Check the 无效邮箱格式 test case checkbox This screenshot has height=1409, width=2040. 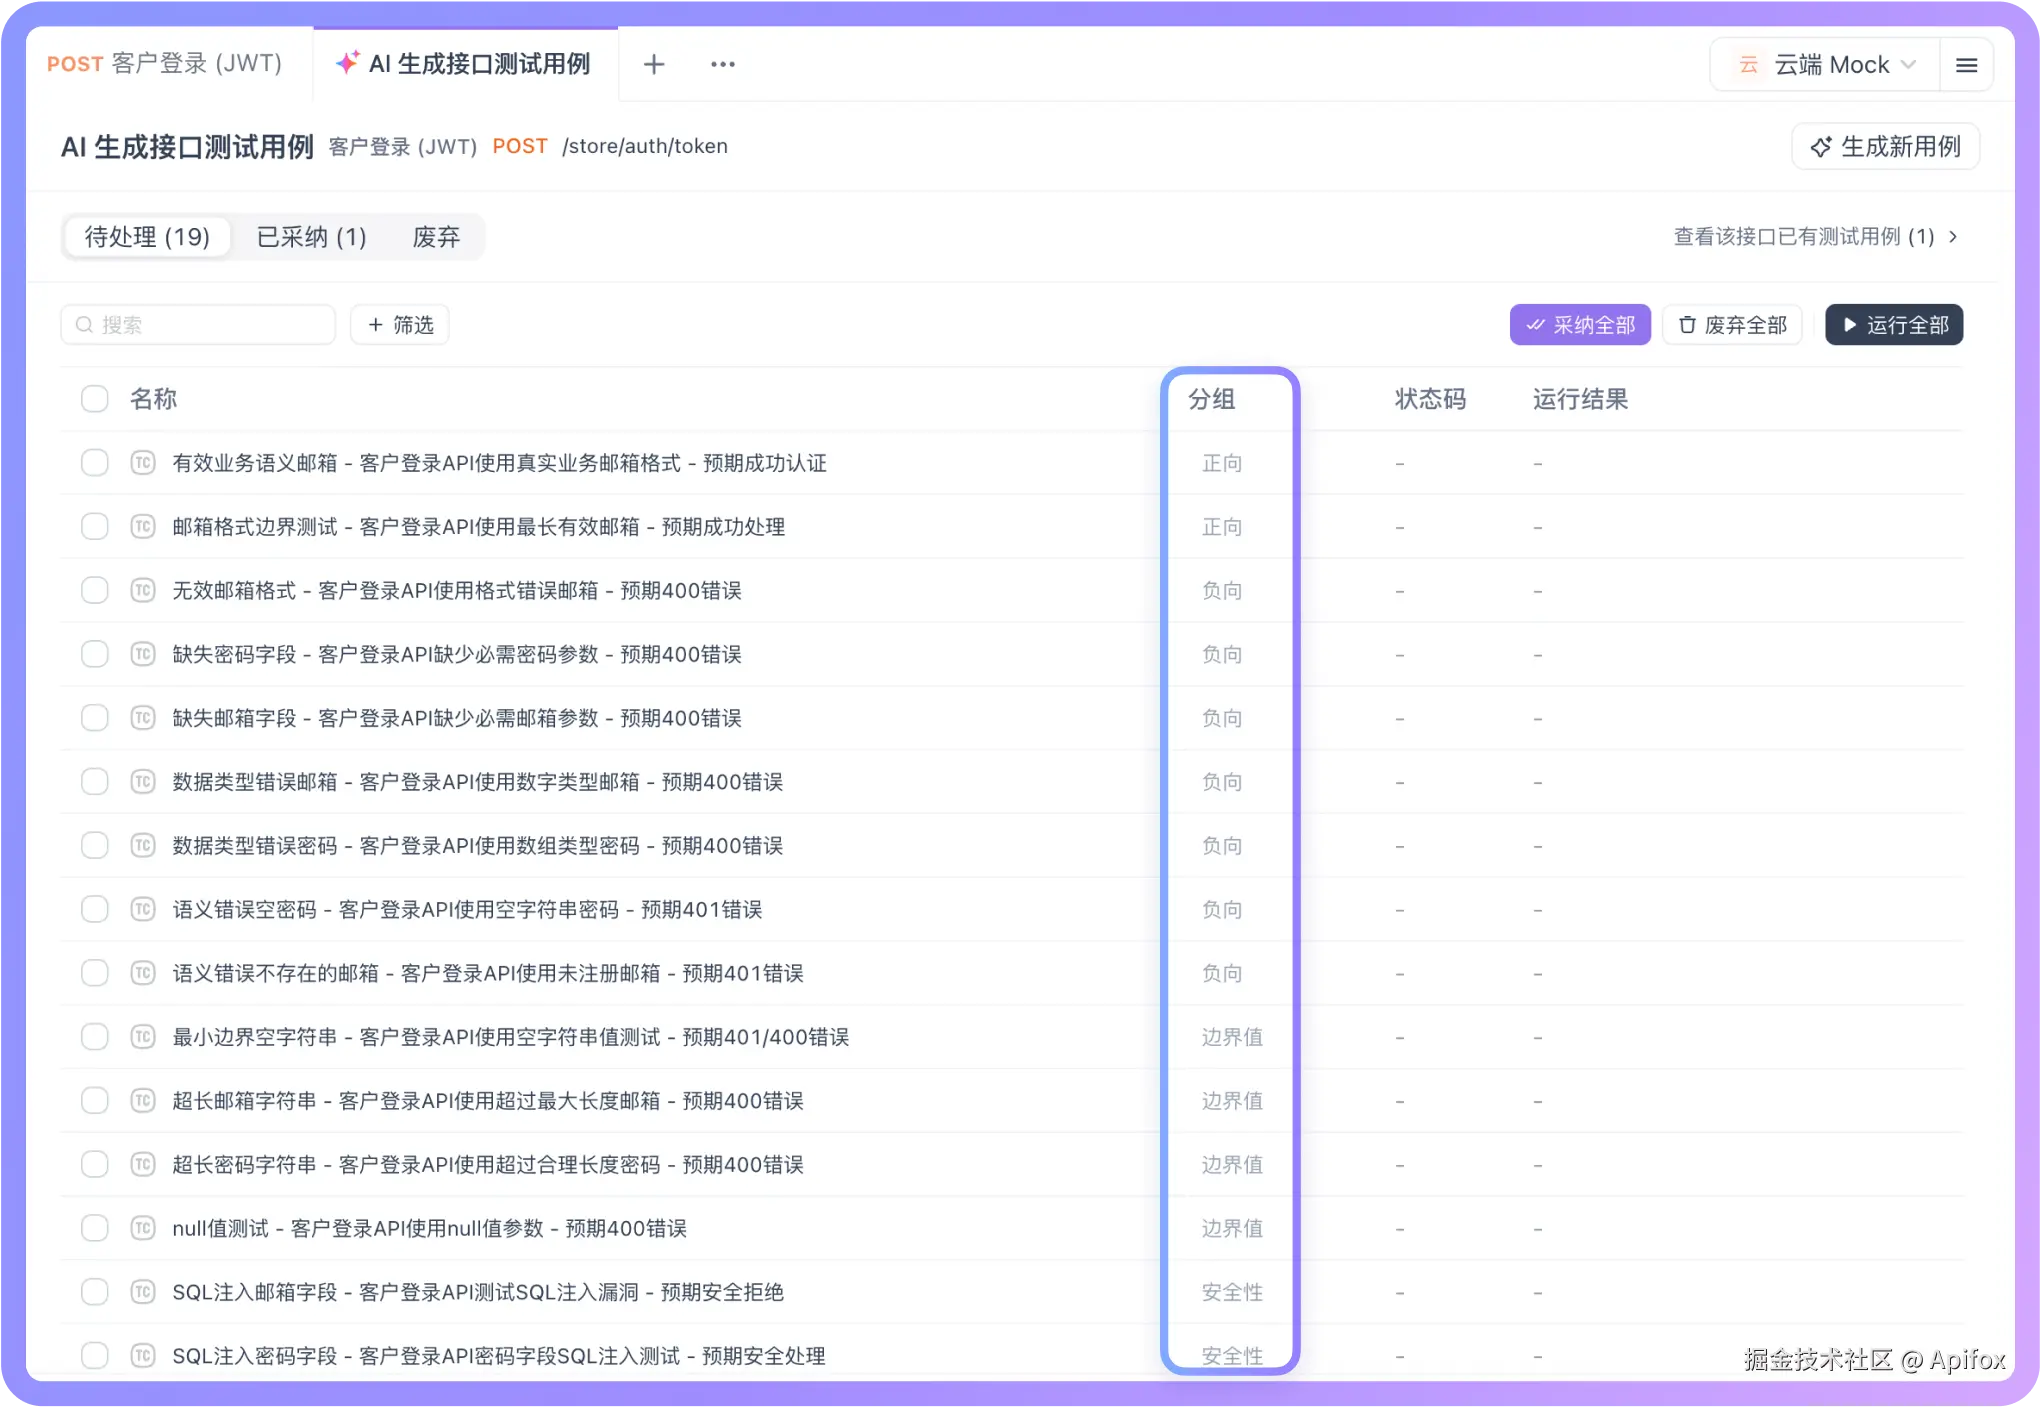(95, 591)
